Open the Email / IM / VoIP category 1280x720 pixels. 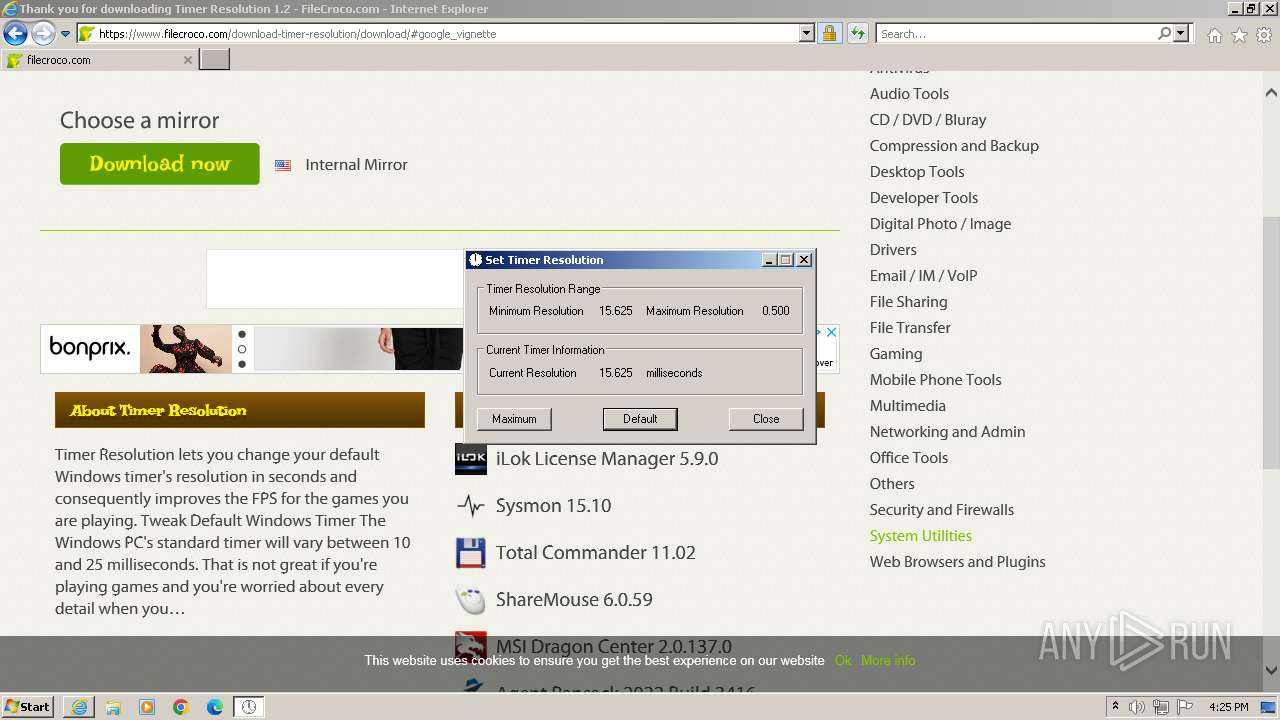pyautogui.click(x=923, y=276)
